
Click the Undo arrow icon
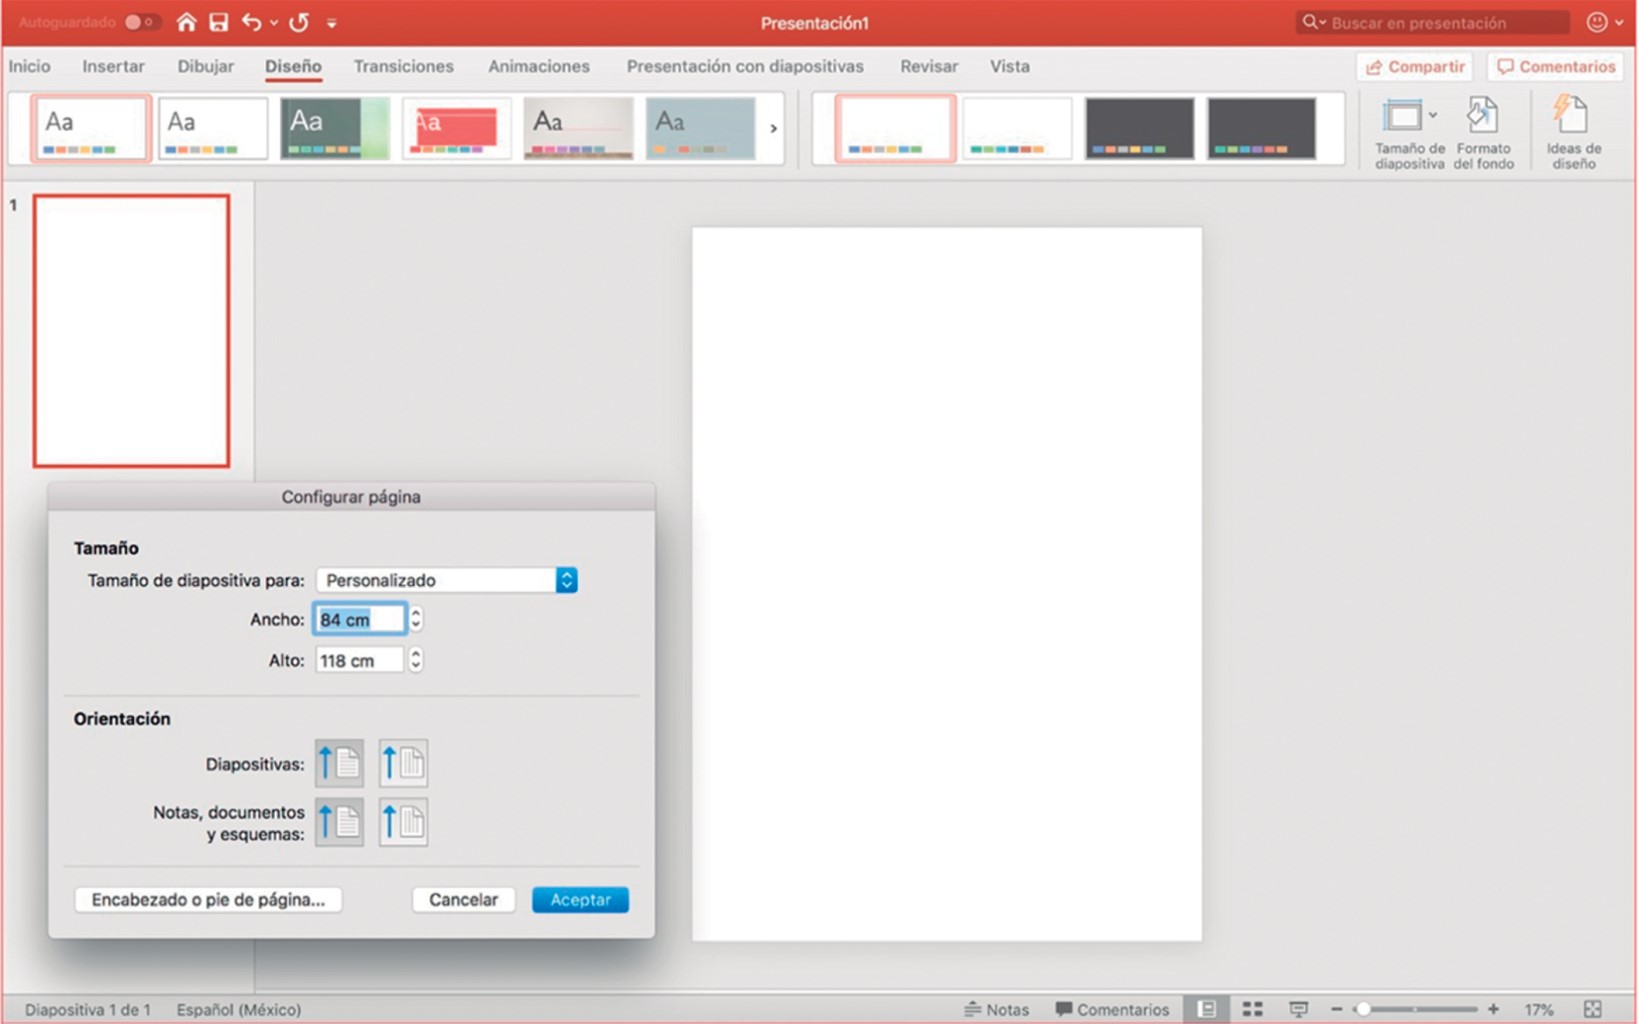(251, 22)
